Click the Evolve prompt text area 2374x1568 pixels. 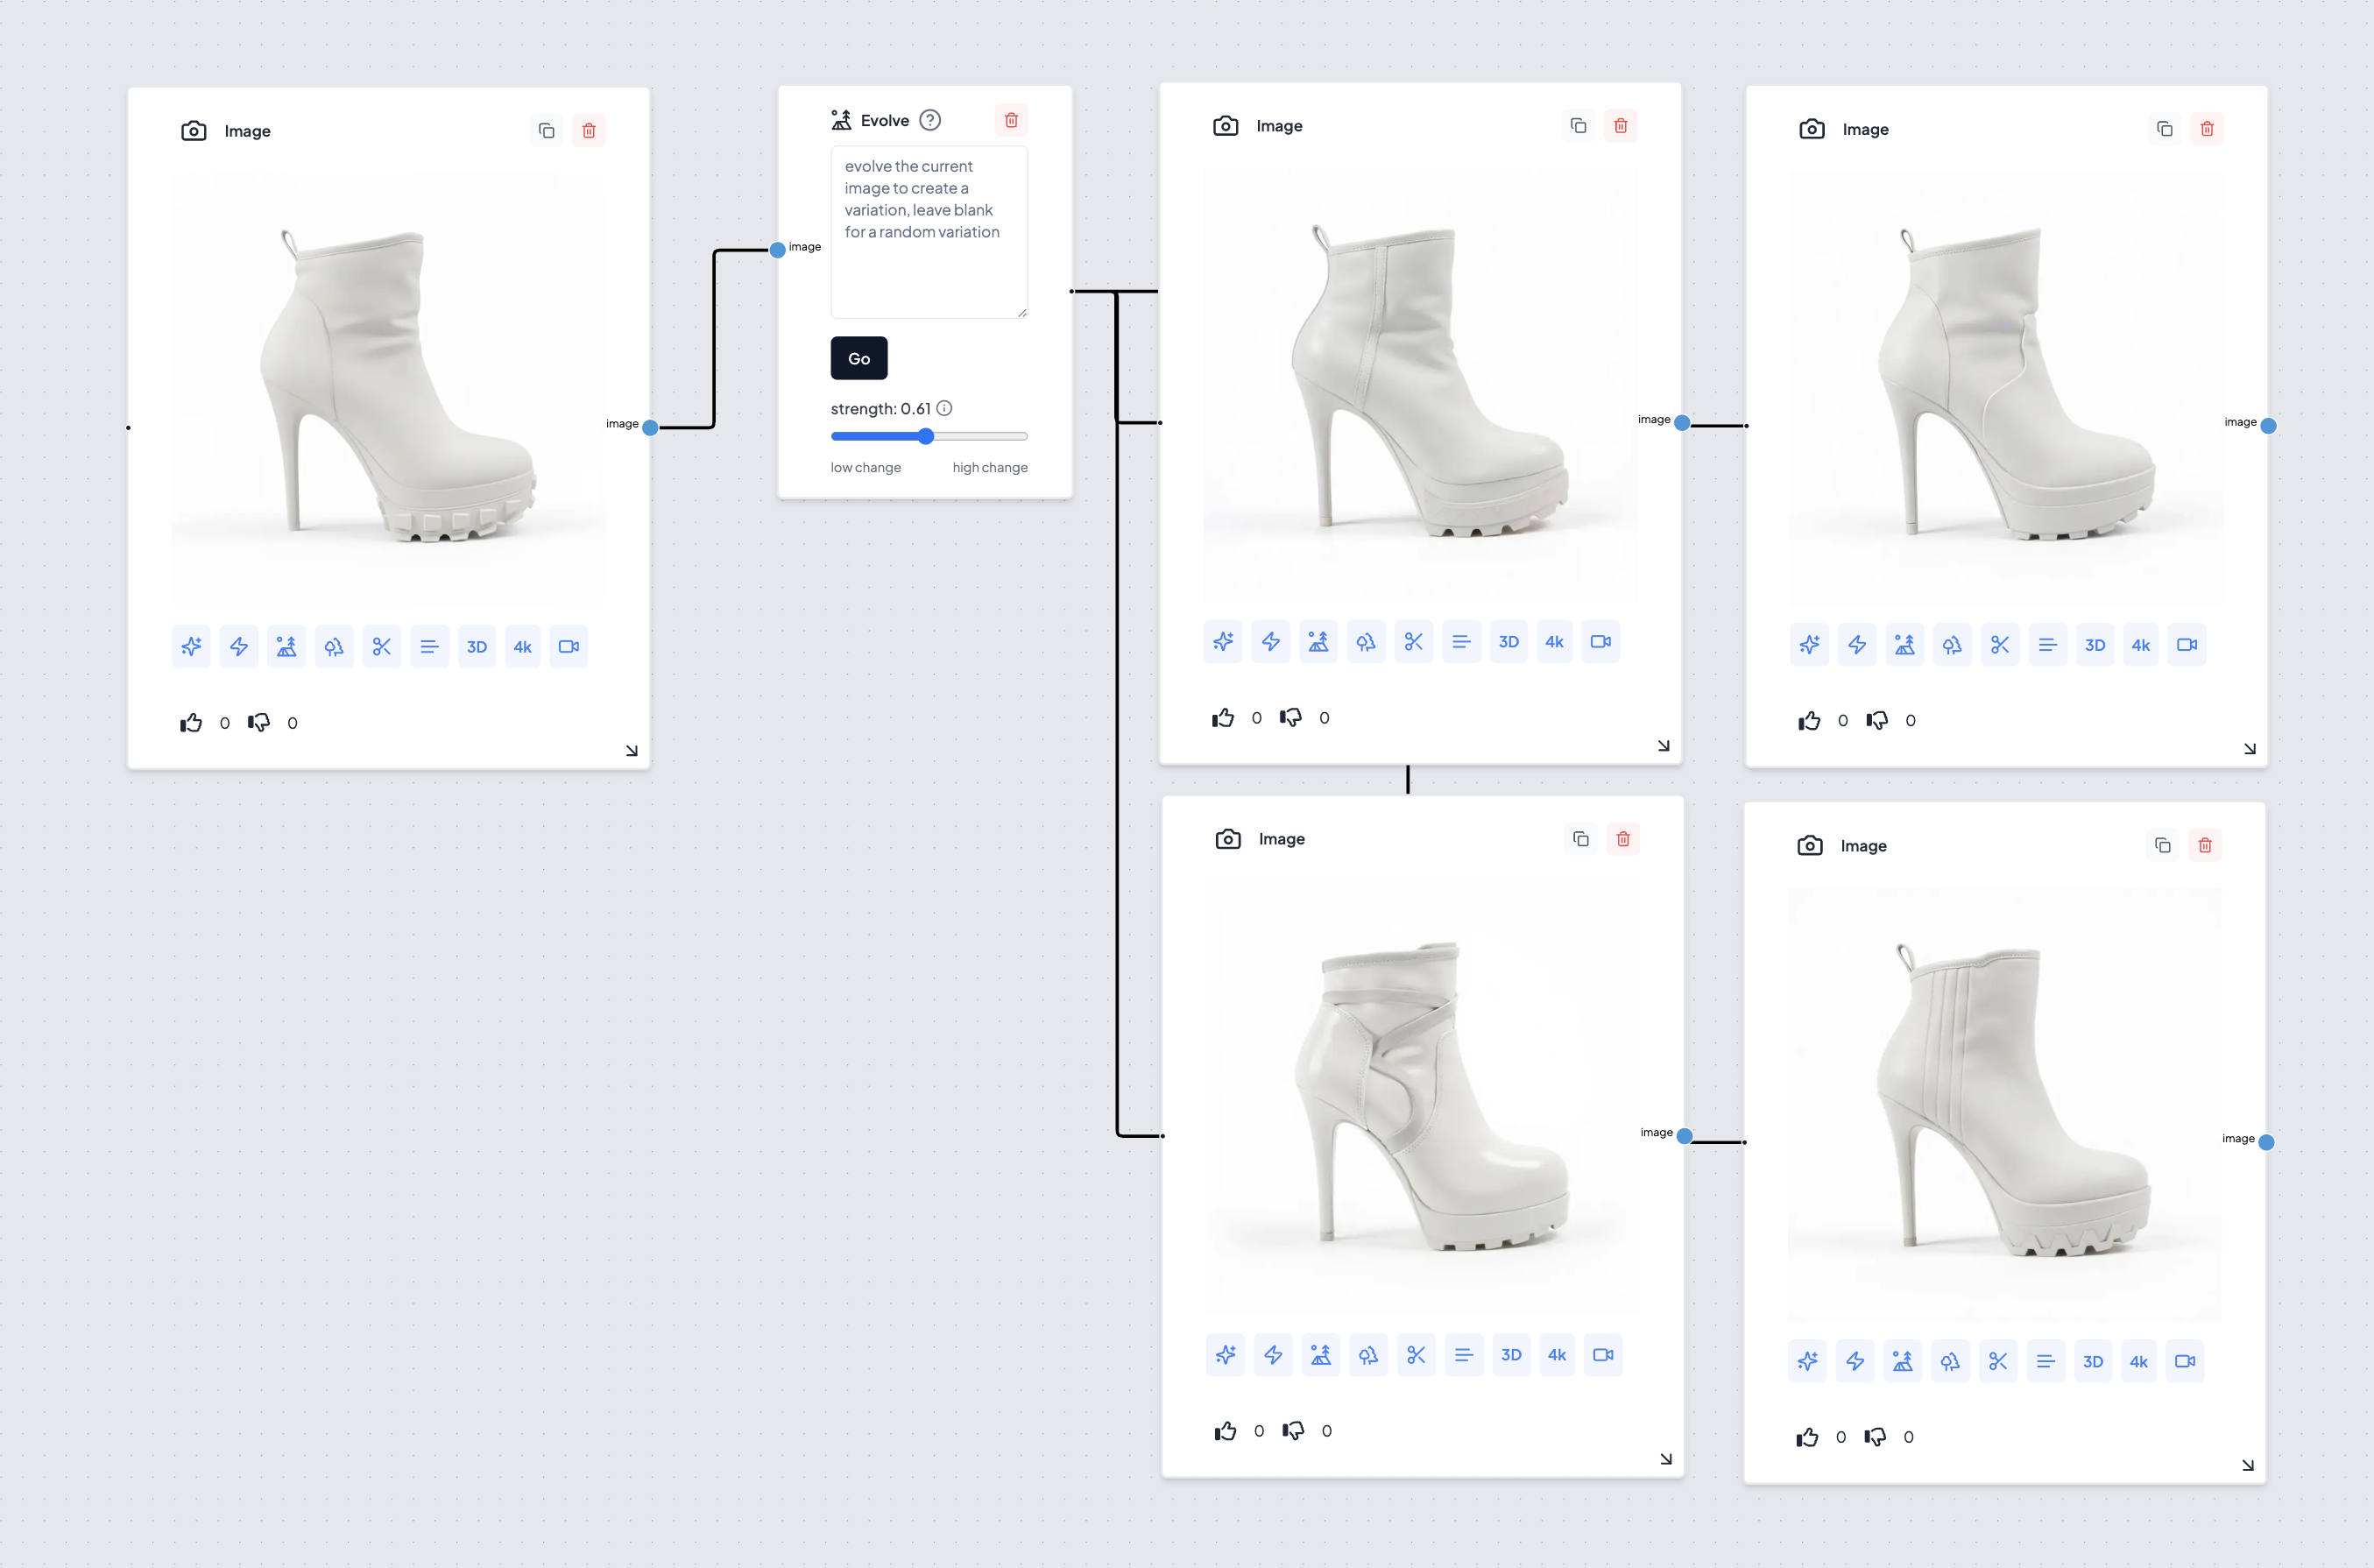point(928,232)
